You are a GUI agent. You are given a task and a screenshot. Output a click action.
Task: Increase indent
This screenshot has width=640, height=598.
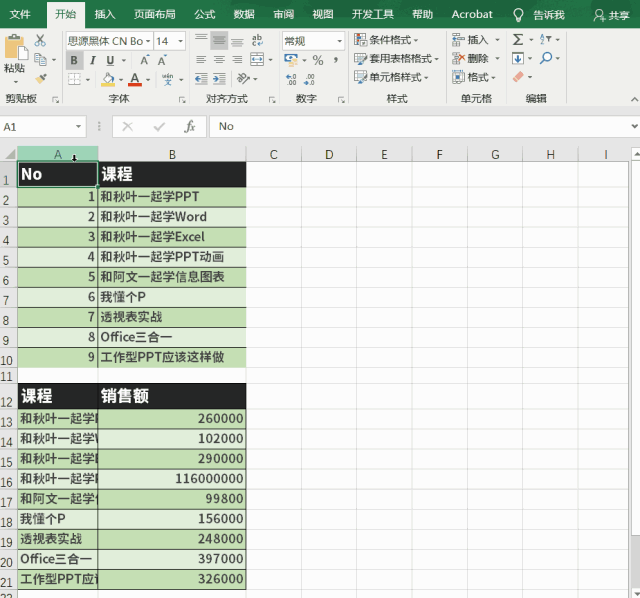(x=219, y=79)
